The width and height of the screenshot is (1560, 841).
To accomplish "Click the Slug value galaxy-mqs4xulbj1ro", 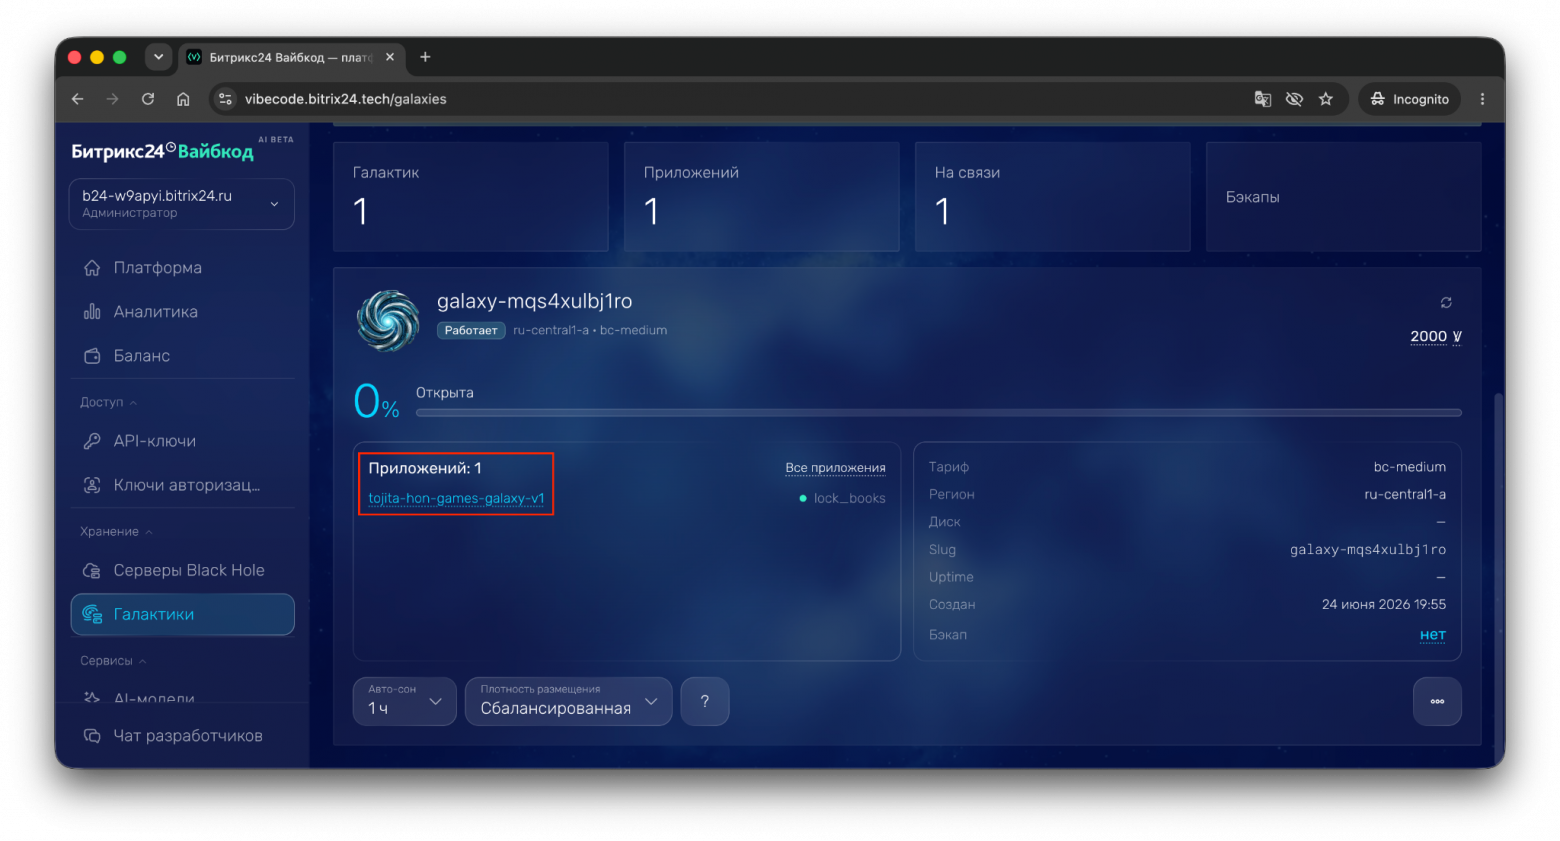I will [1367, 550].
